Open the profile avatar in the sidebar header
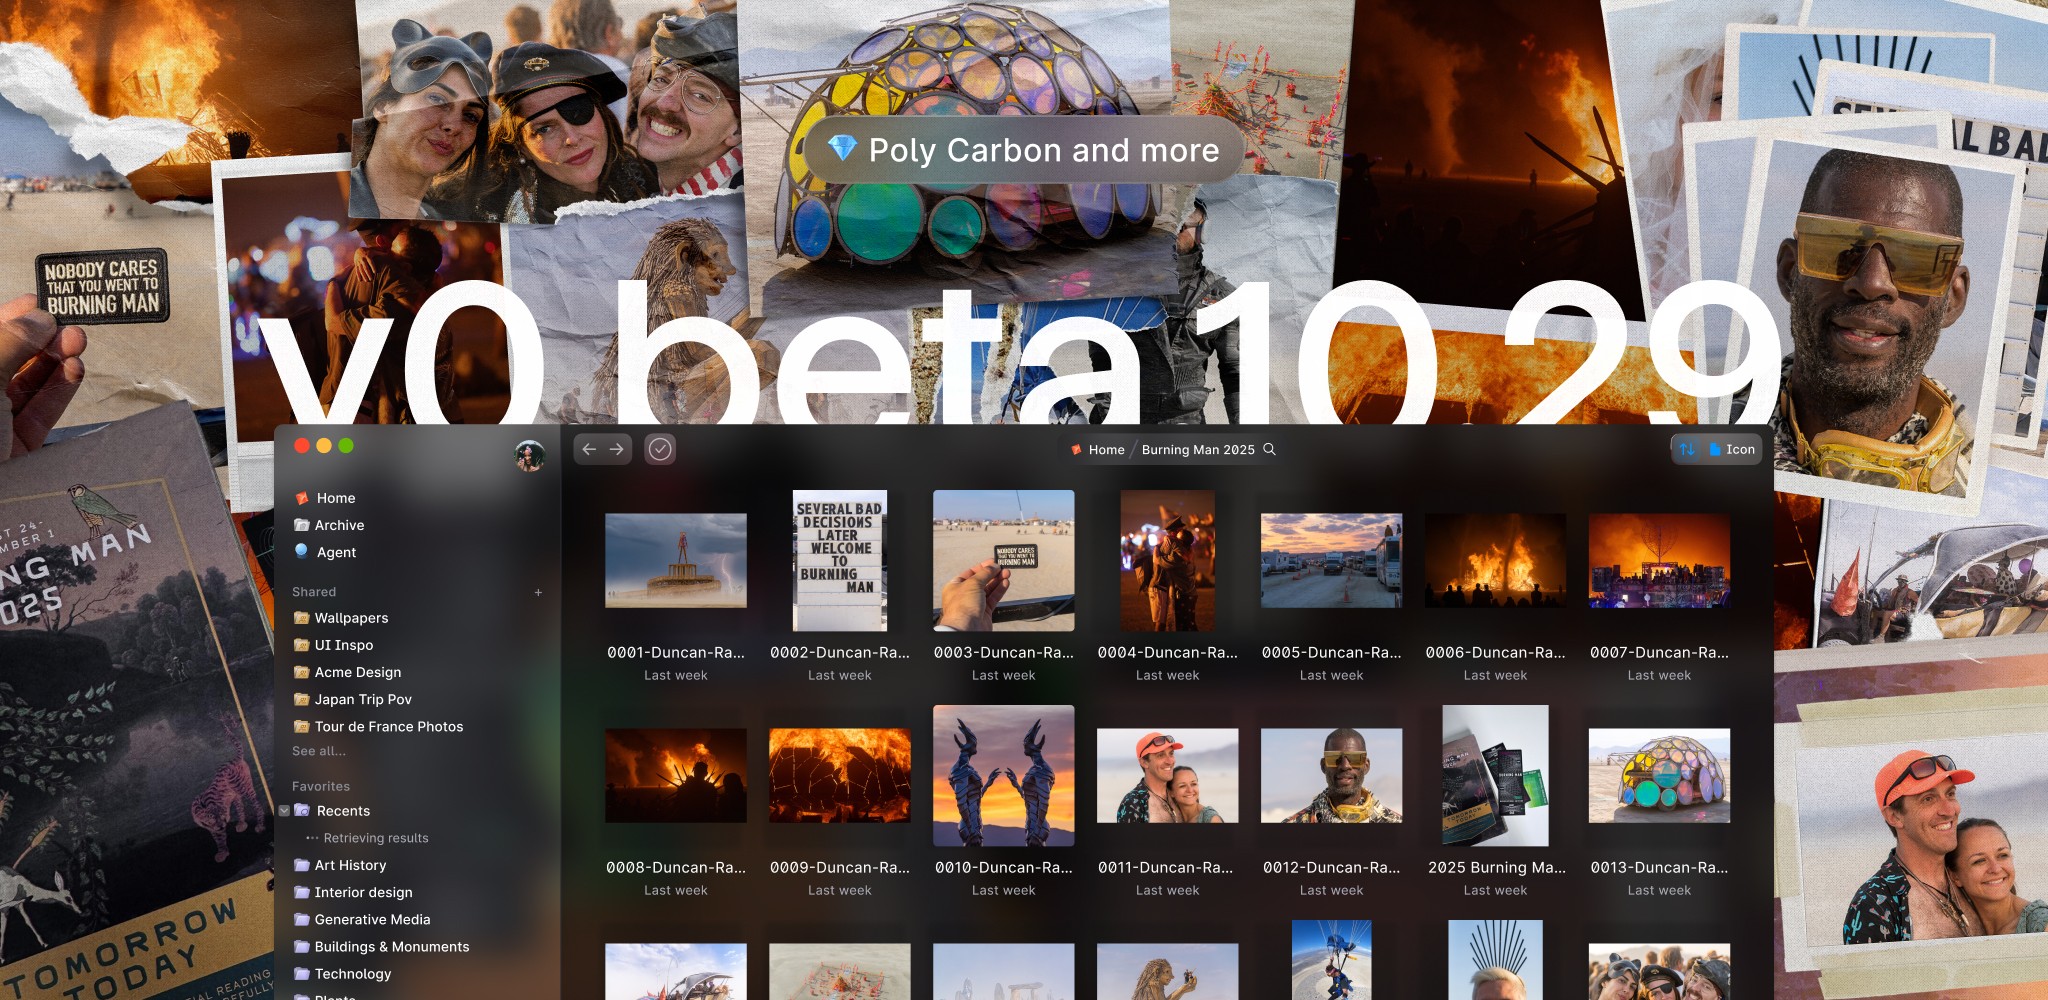This screenshot has width=2048, height=1000. click(529, 455)
